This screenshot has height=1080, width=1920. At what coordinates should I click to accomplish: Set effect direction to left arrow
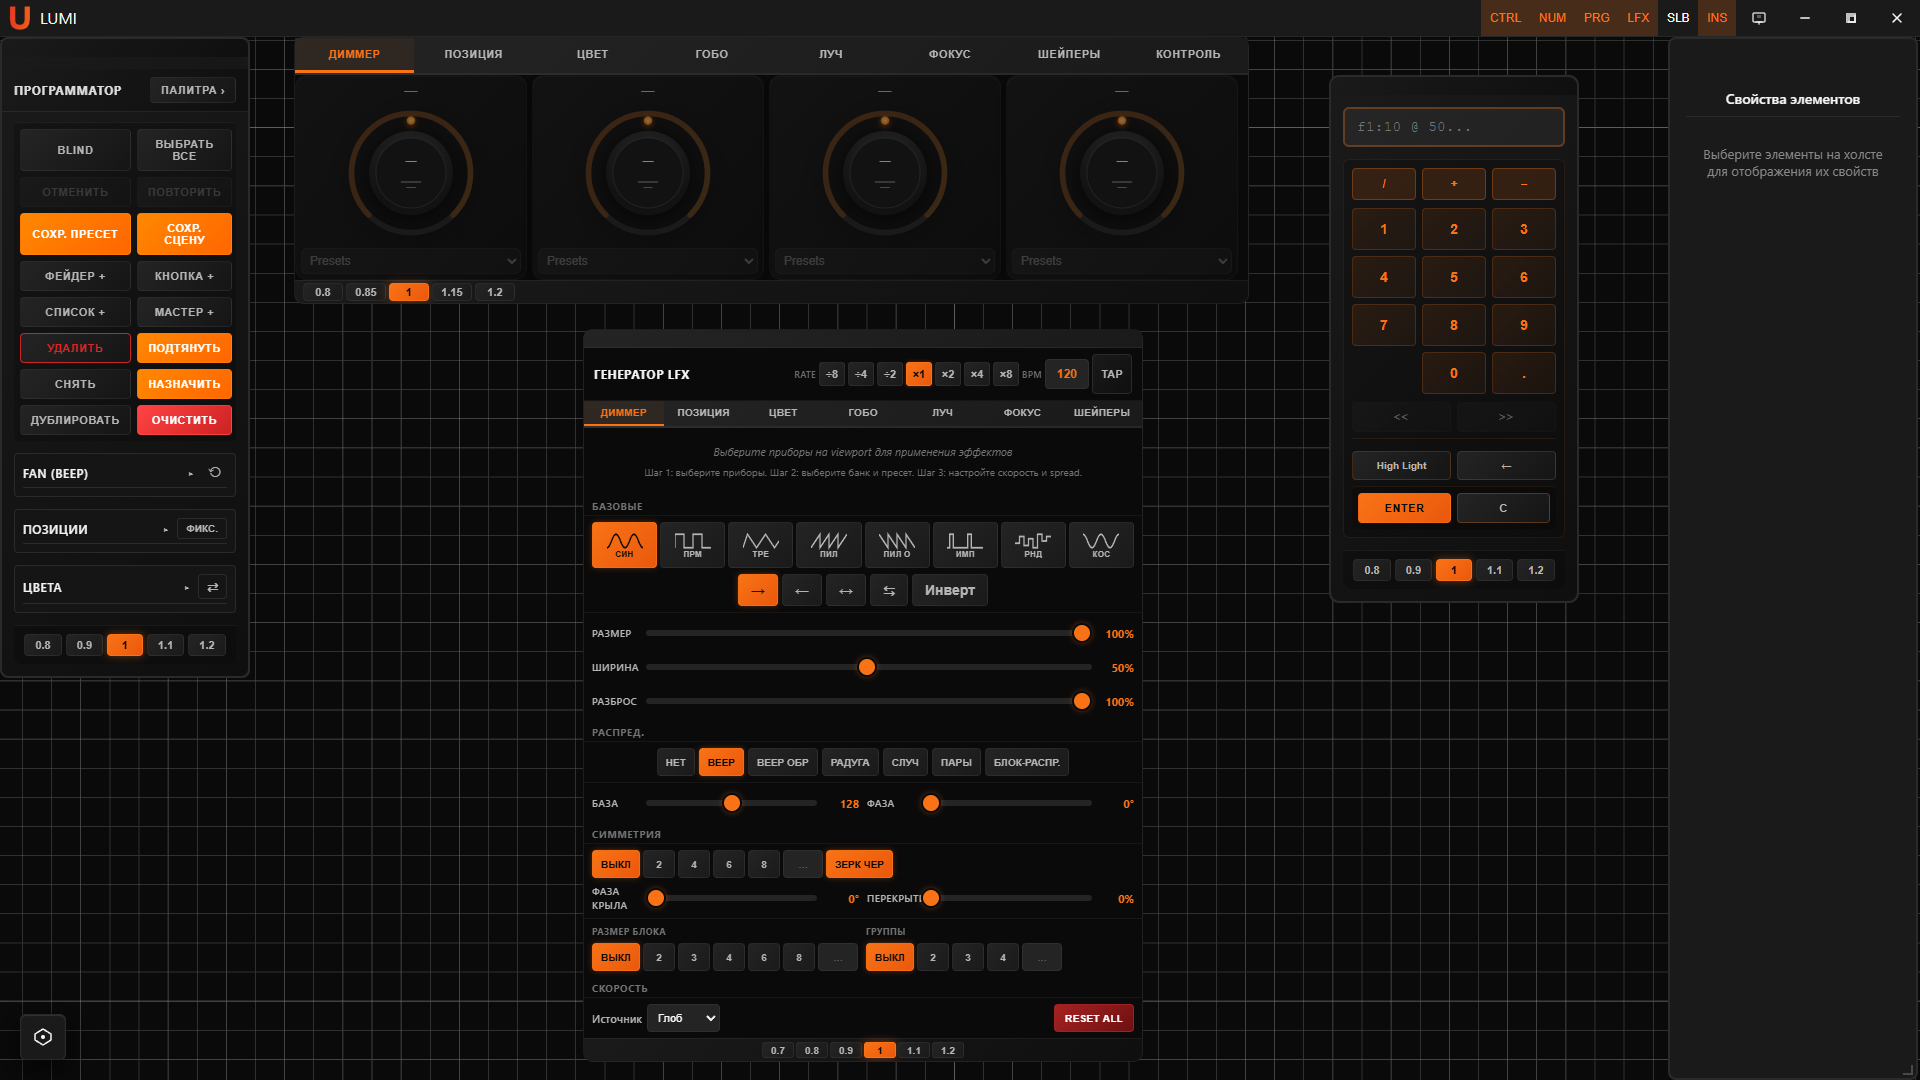coord(802,590)
